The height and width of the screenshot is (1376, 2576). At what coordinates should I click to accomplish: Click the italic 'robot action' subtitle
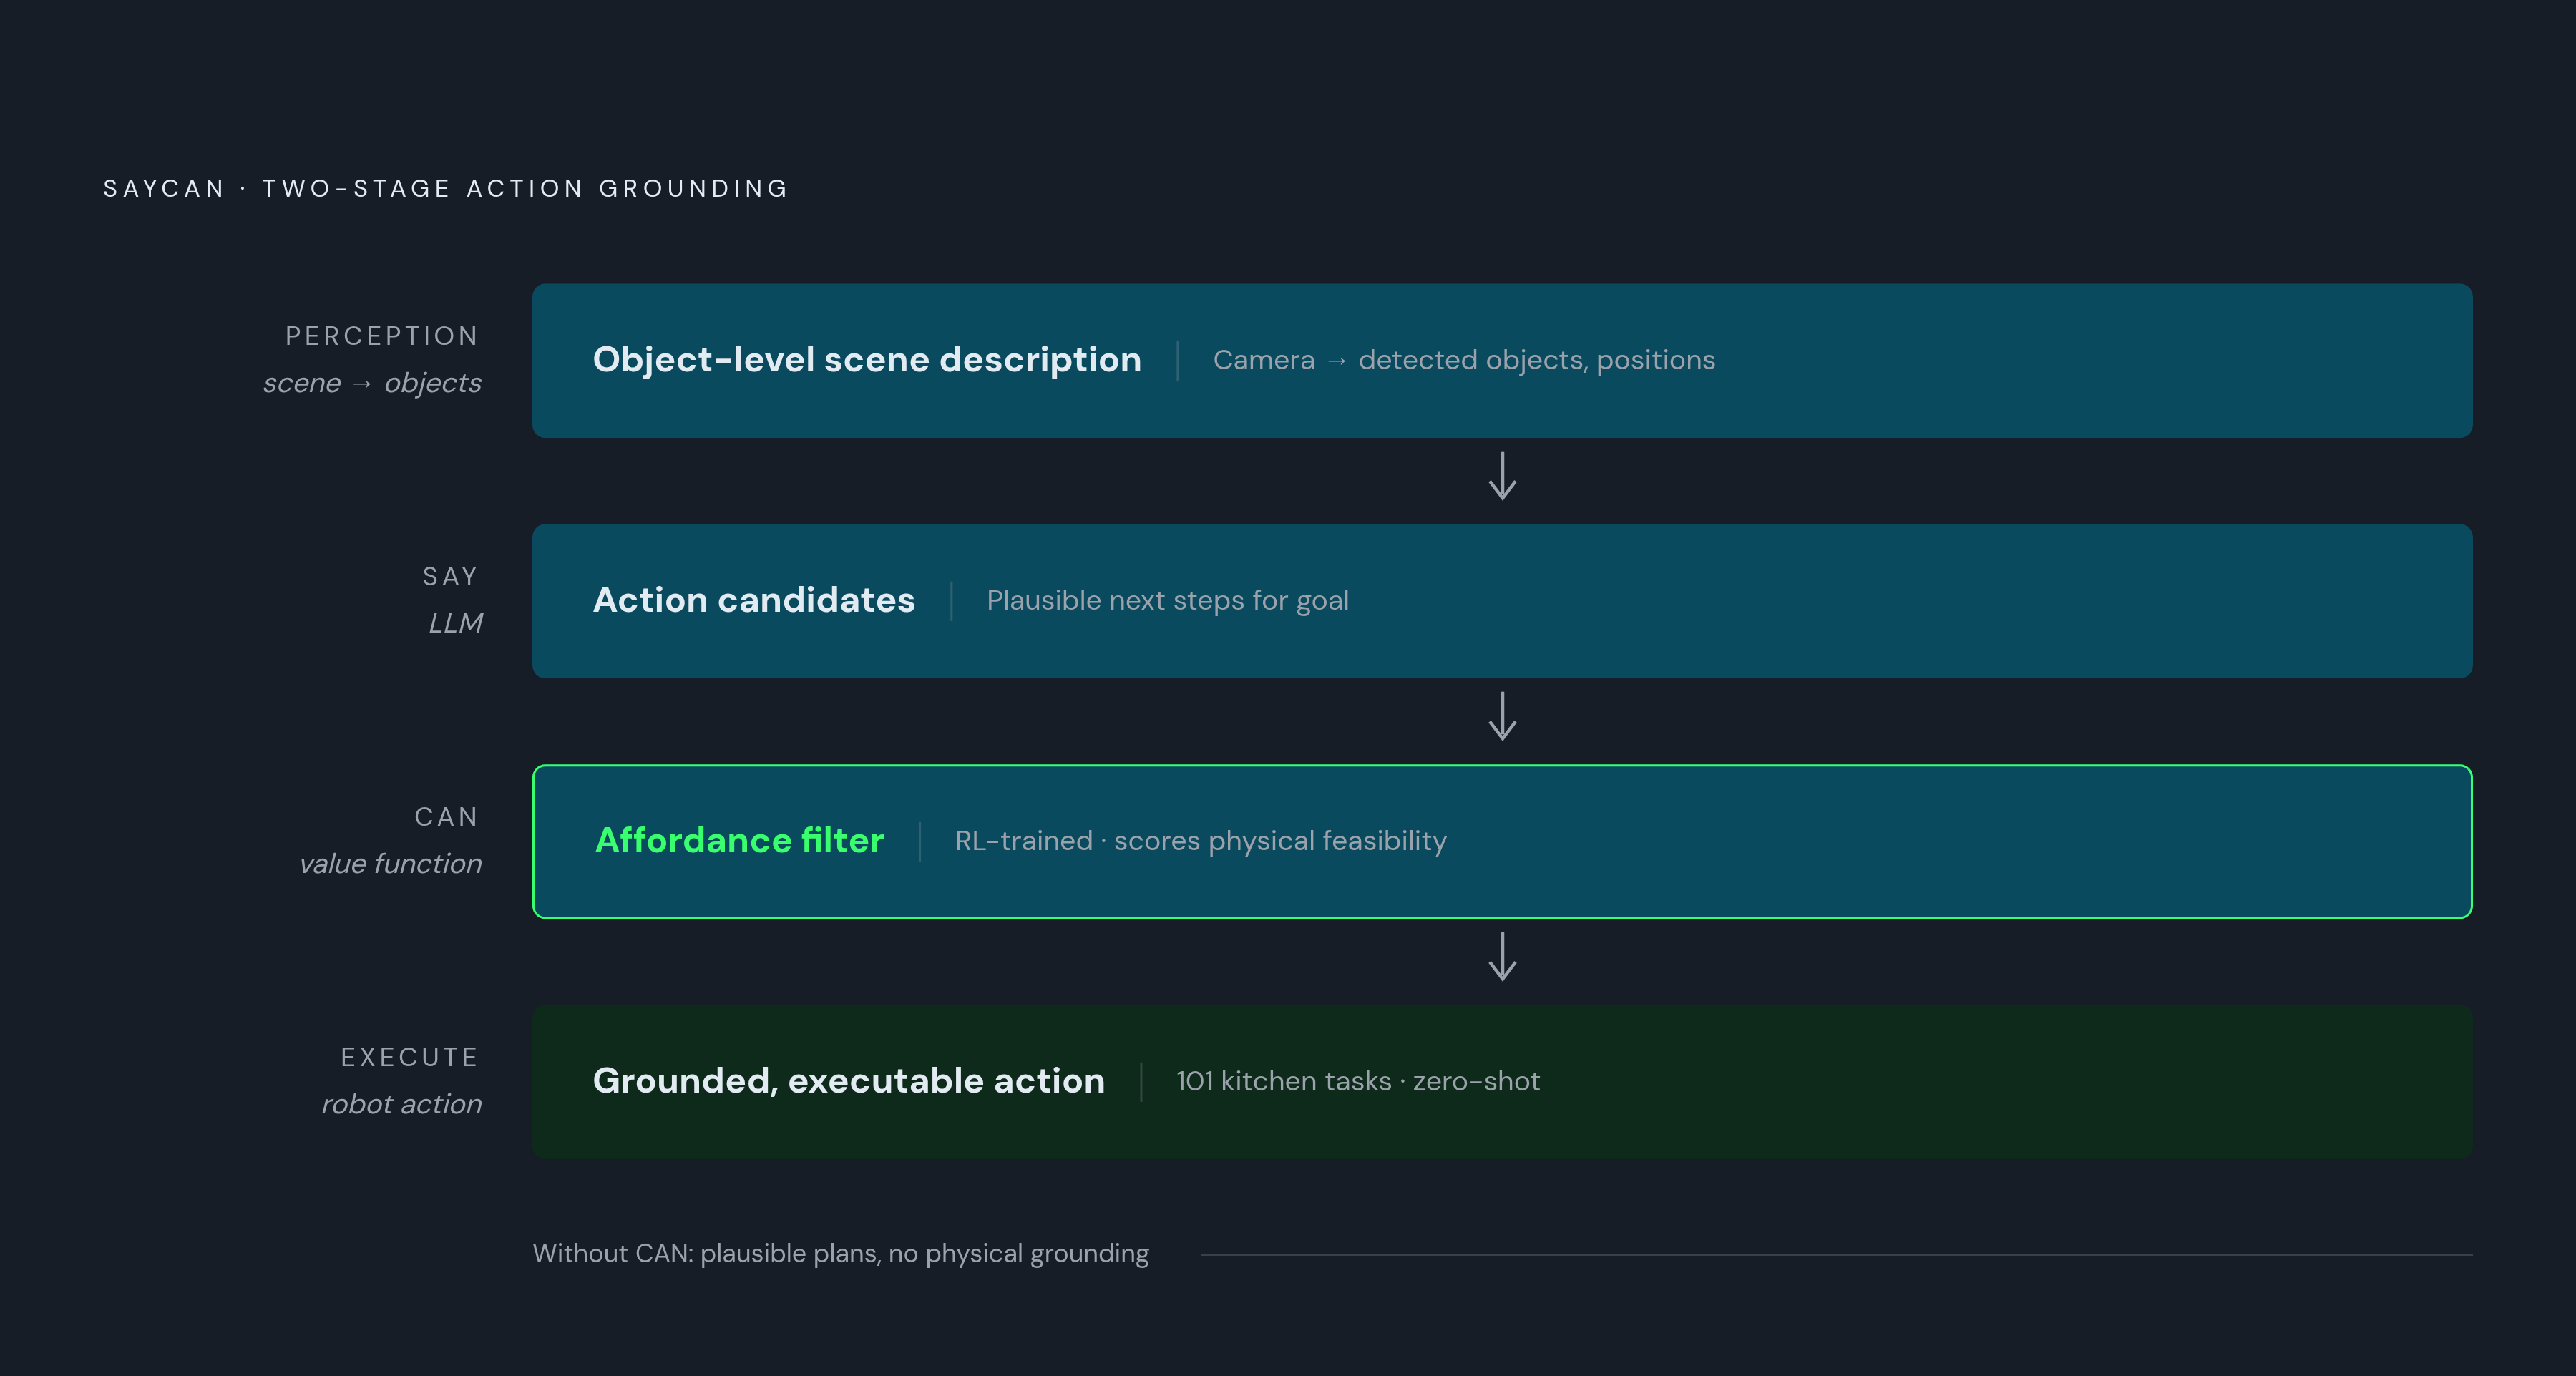[x=402, y=1104]
